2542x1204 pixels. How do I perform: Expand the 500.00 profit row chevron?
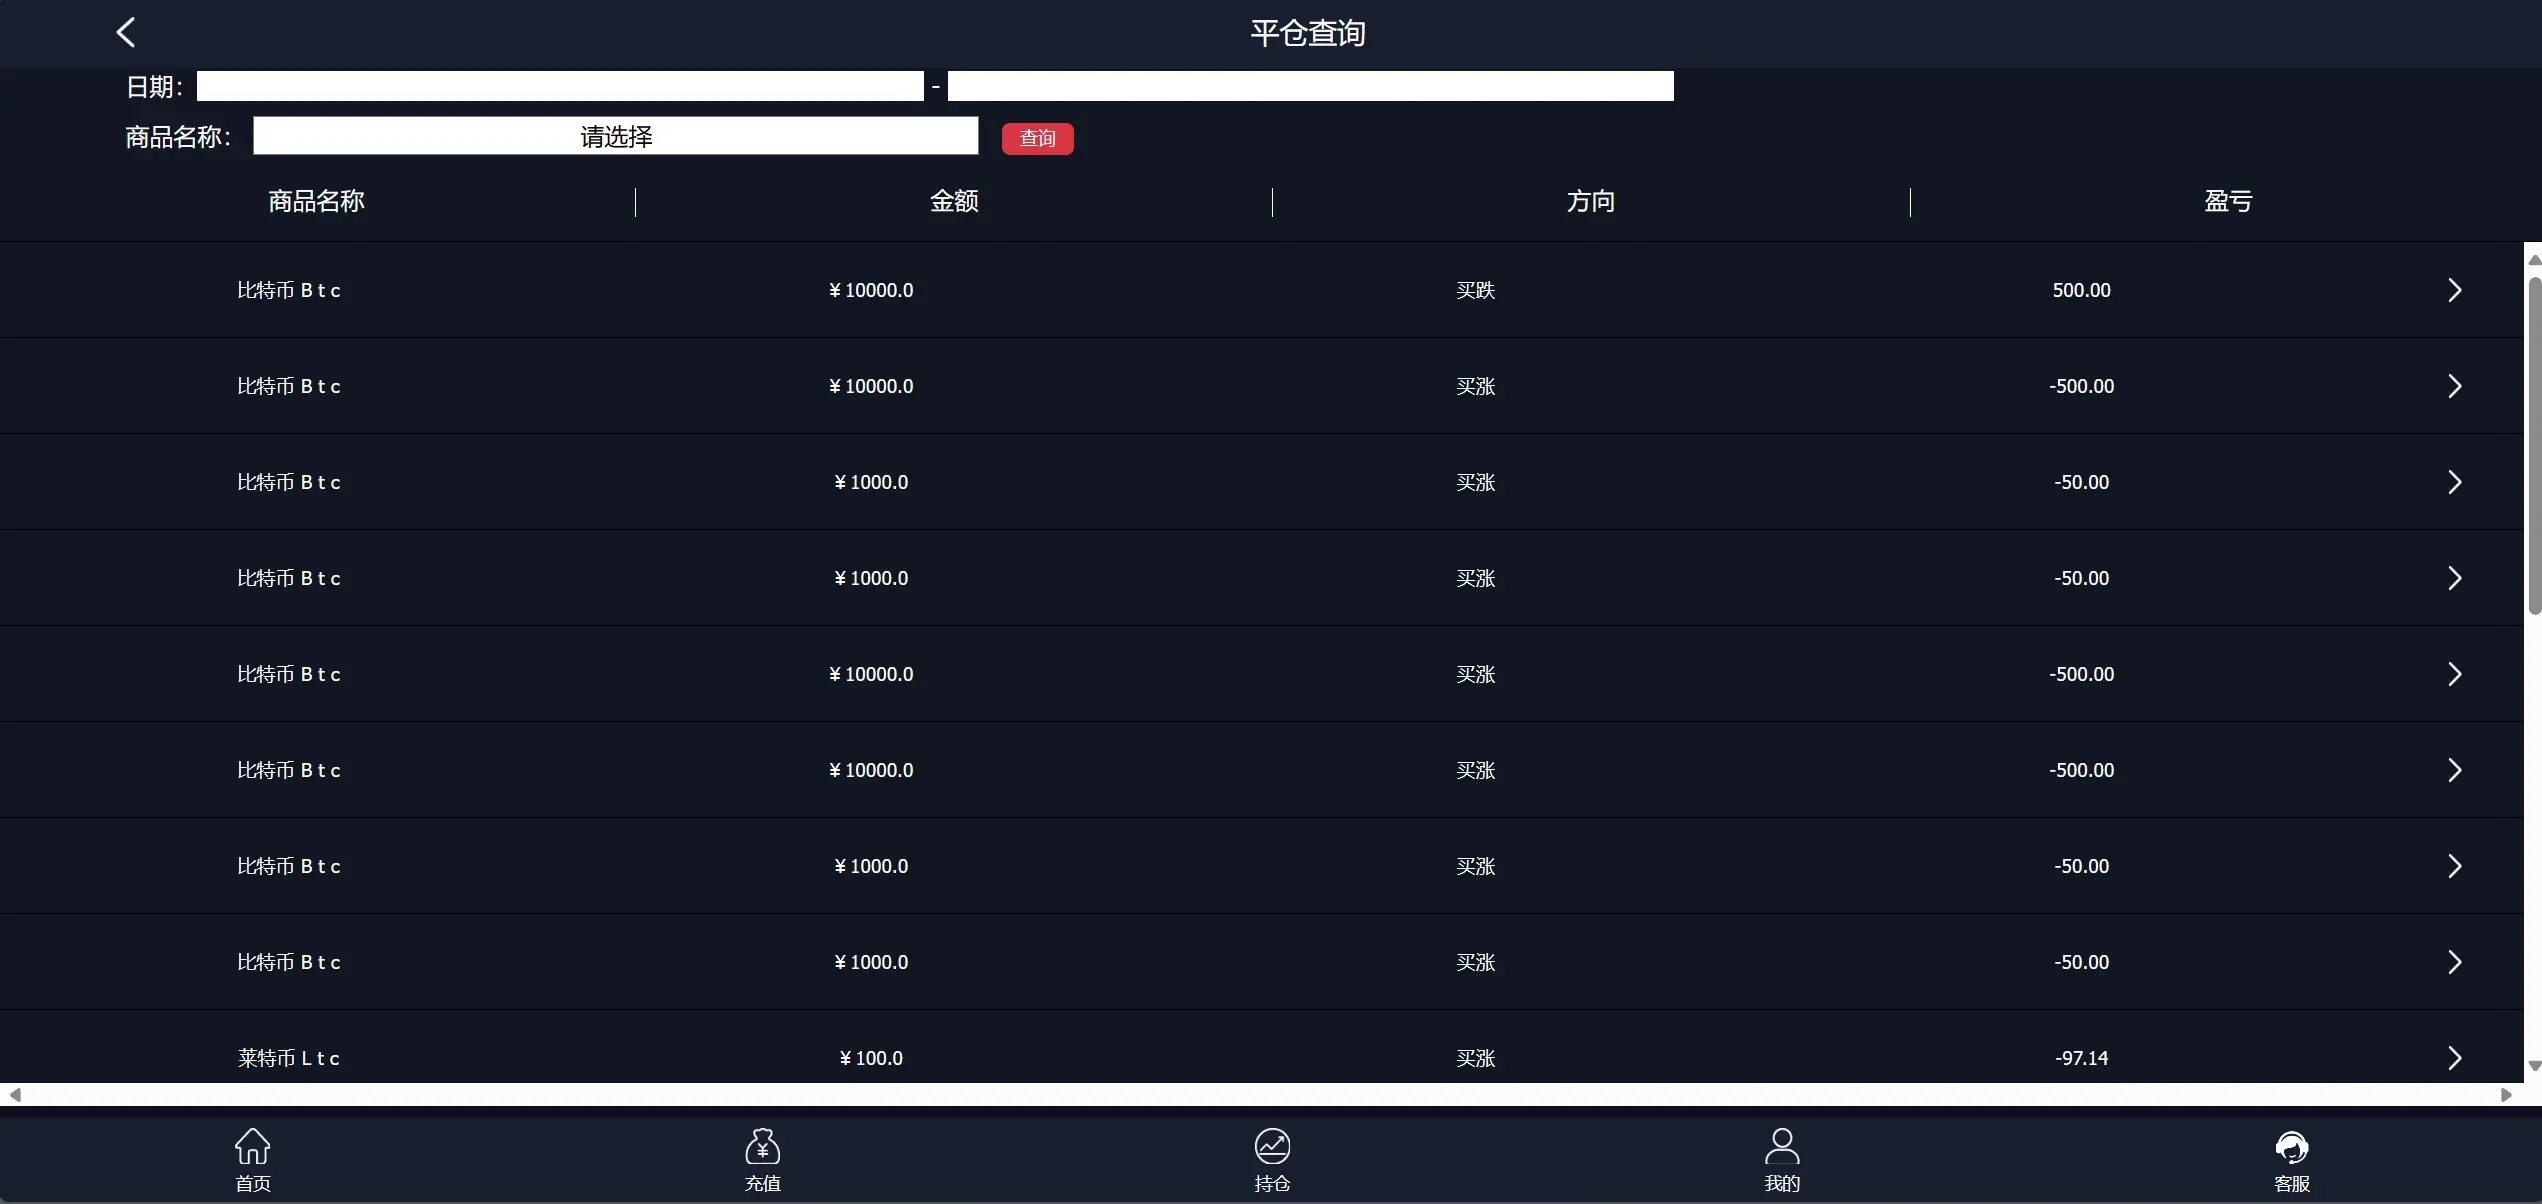pyautogui.click(x=2454, y=290)
